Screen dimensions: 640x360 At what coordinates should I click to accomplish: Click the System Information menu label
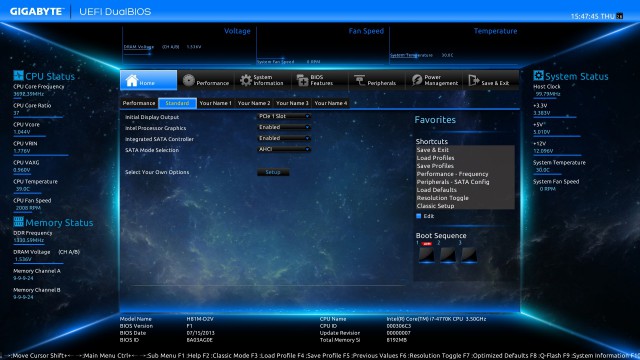tap(268, 80)
